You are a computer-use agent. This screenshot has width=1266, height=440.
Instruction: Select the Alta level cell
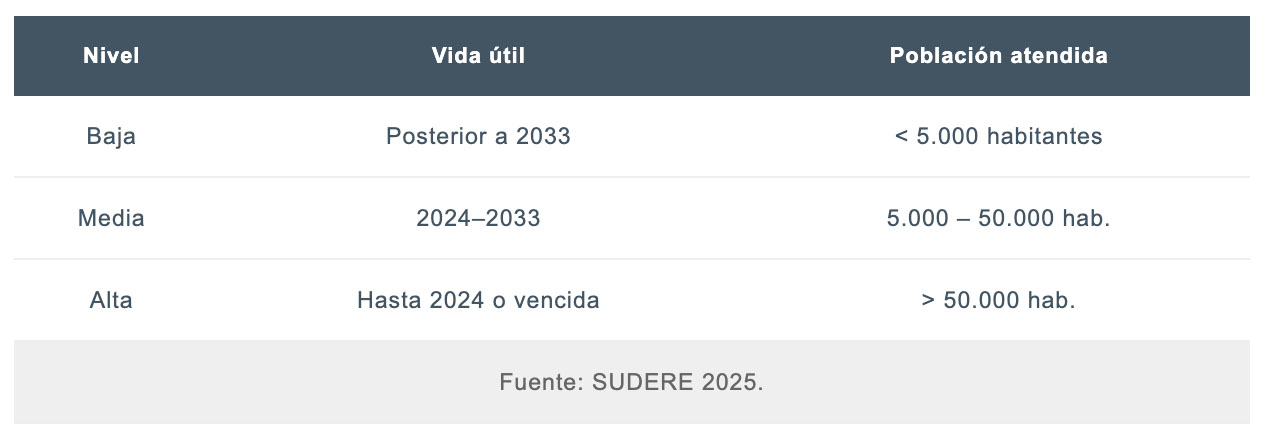[x=111, y=300]
